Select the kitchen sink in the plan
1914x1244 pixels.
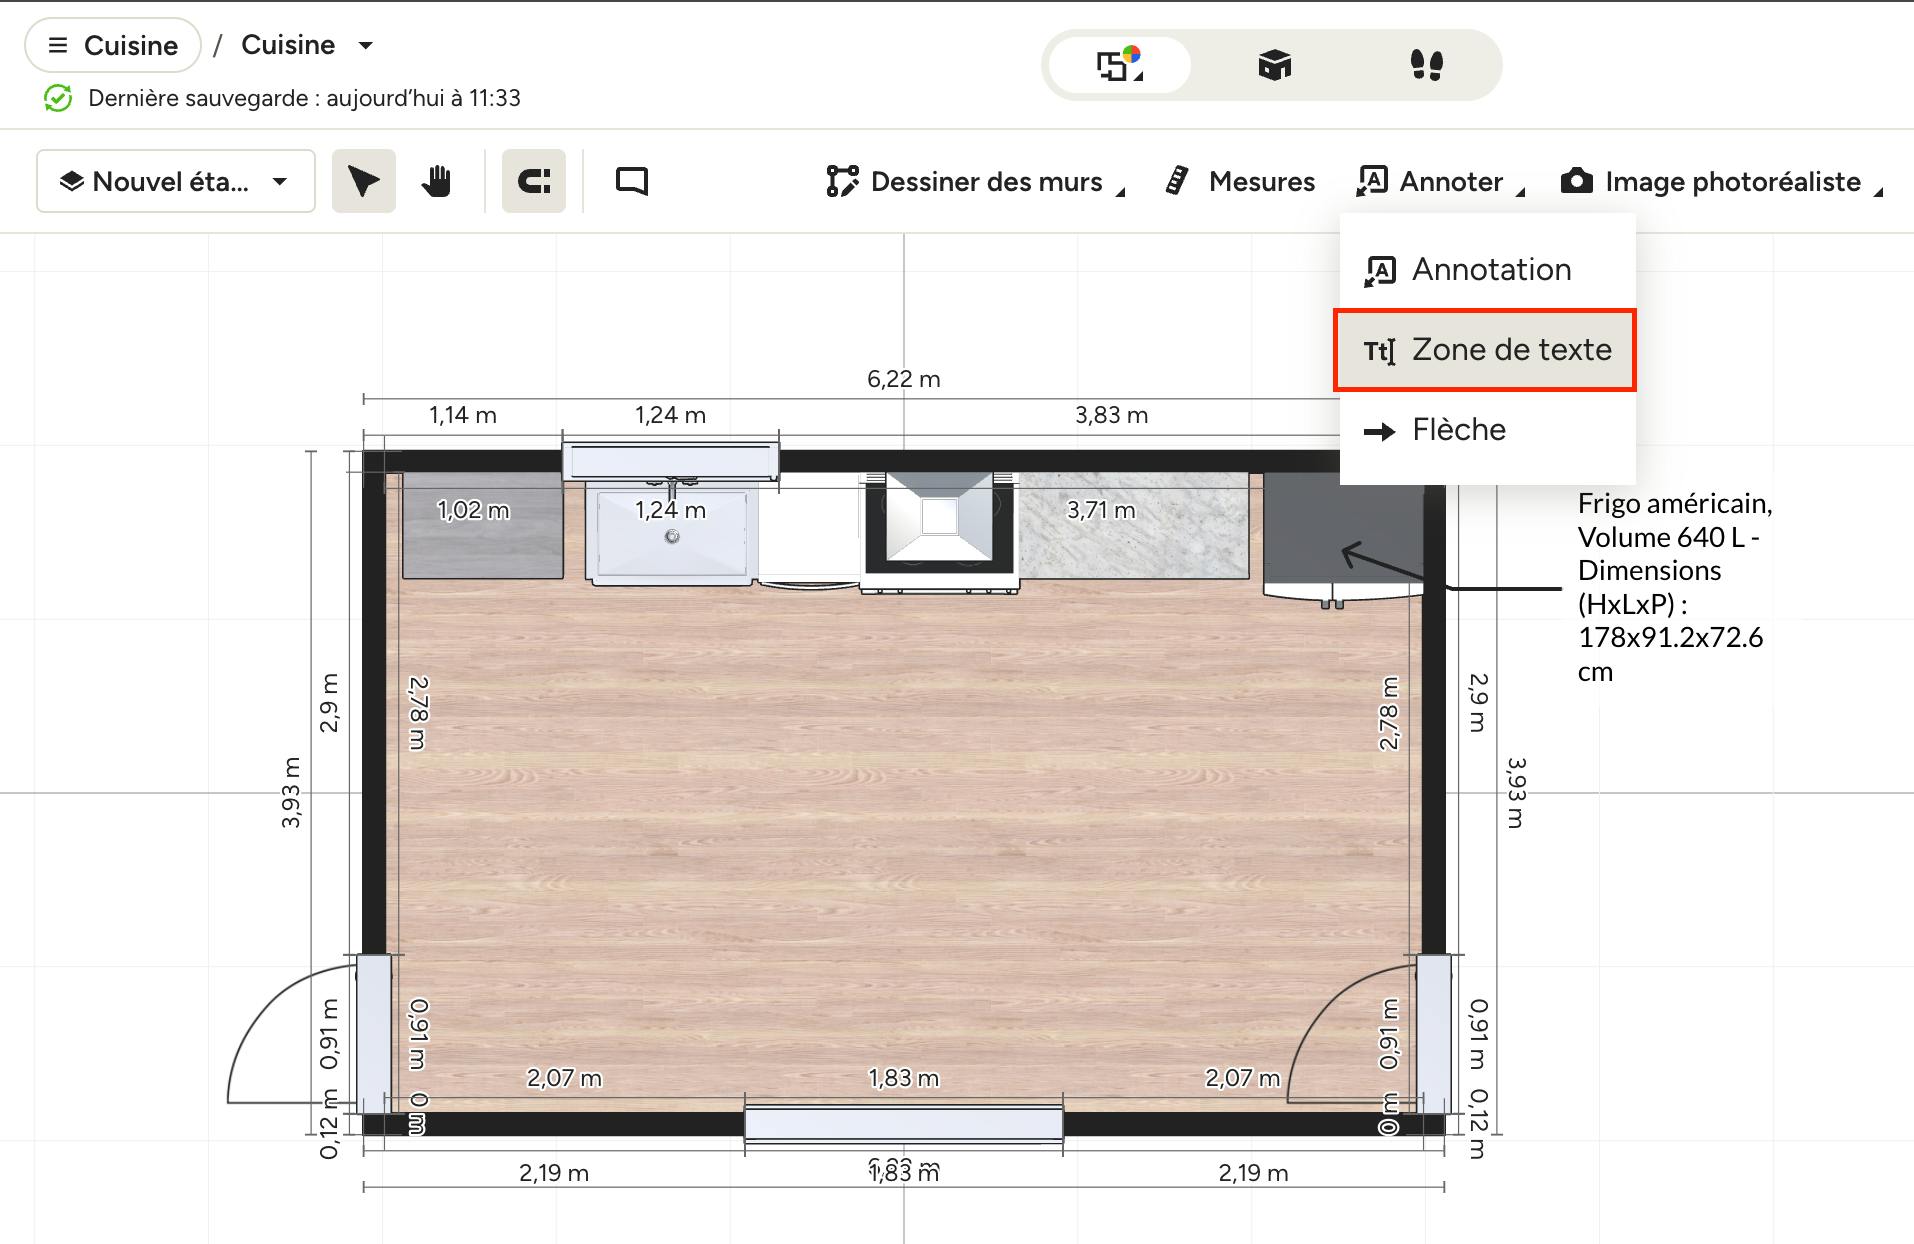point(671,533)
